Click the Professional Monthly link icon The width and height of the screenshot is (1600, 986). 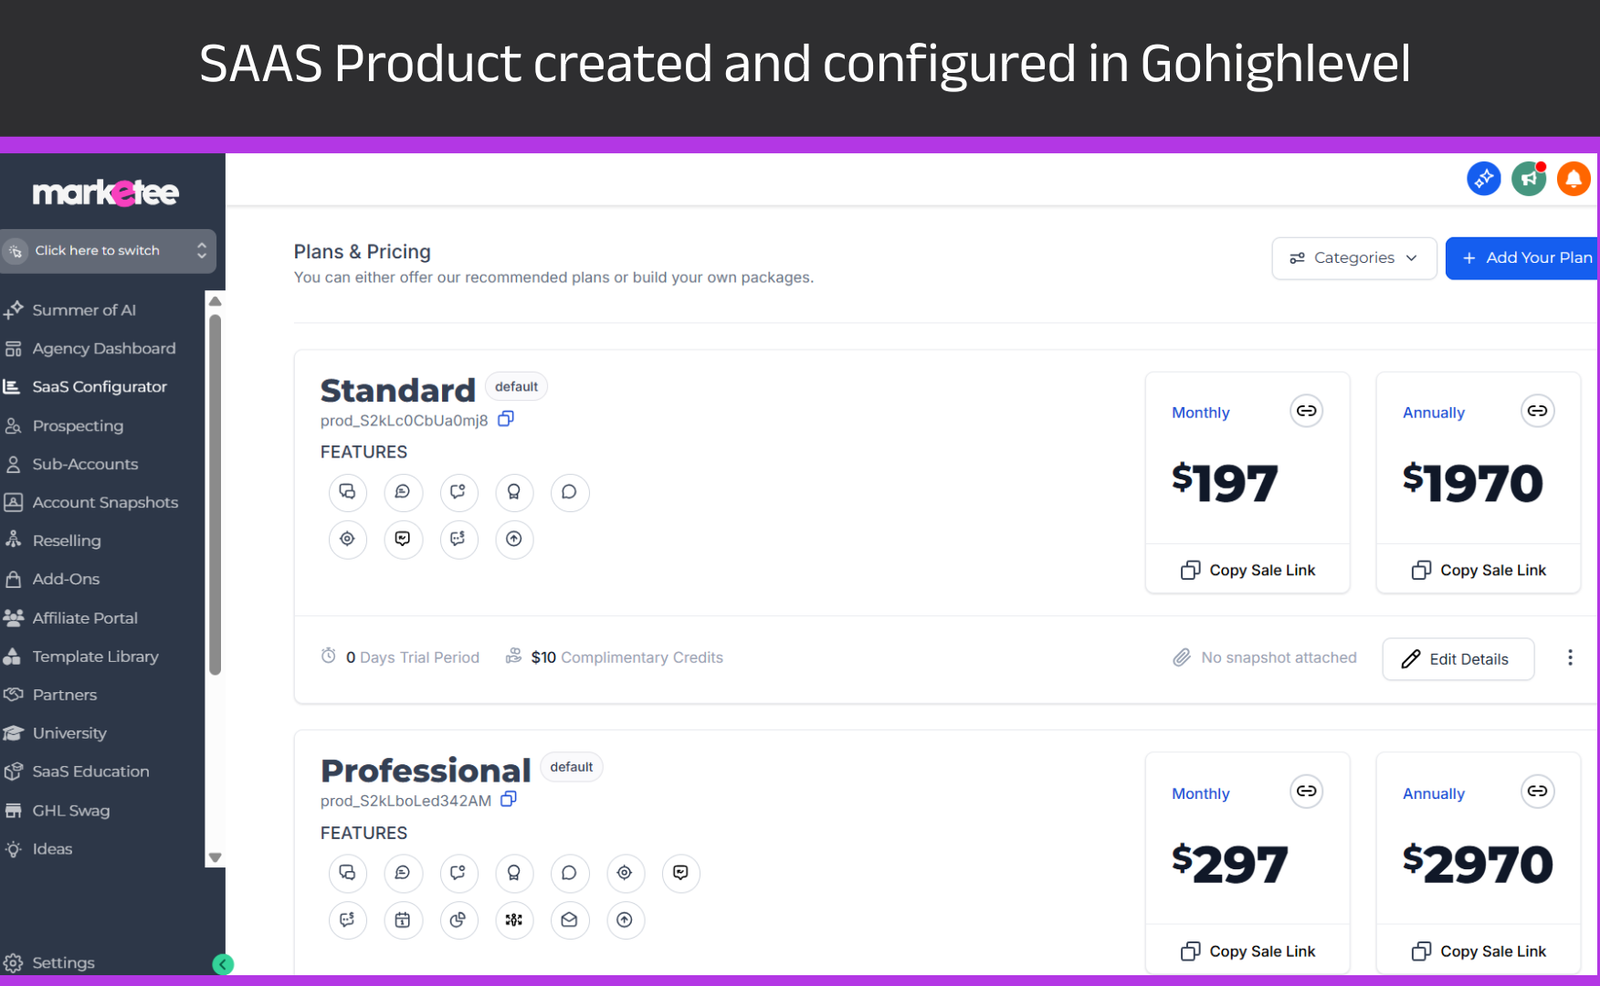(1306, 791)
